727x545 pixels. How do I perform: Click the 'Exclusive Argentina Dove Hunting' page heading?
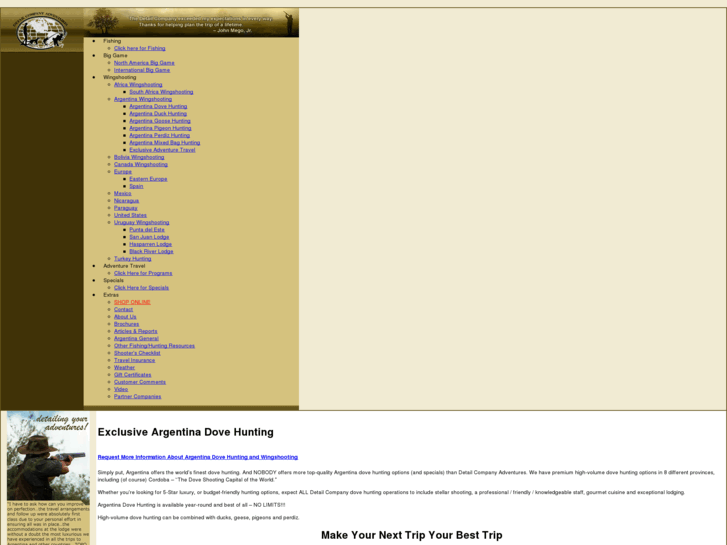(185, 432)
